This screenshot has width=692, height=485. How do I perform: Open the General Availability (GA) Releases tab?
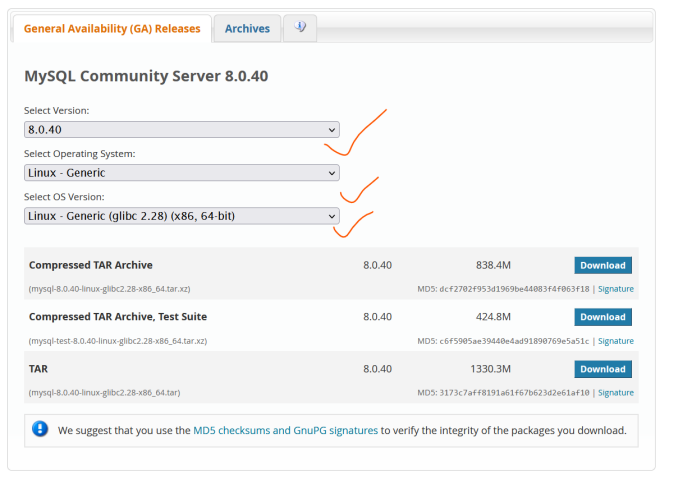click(x=112, y=29)
